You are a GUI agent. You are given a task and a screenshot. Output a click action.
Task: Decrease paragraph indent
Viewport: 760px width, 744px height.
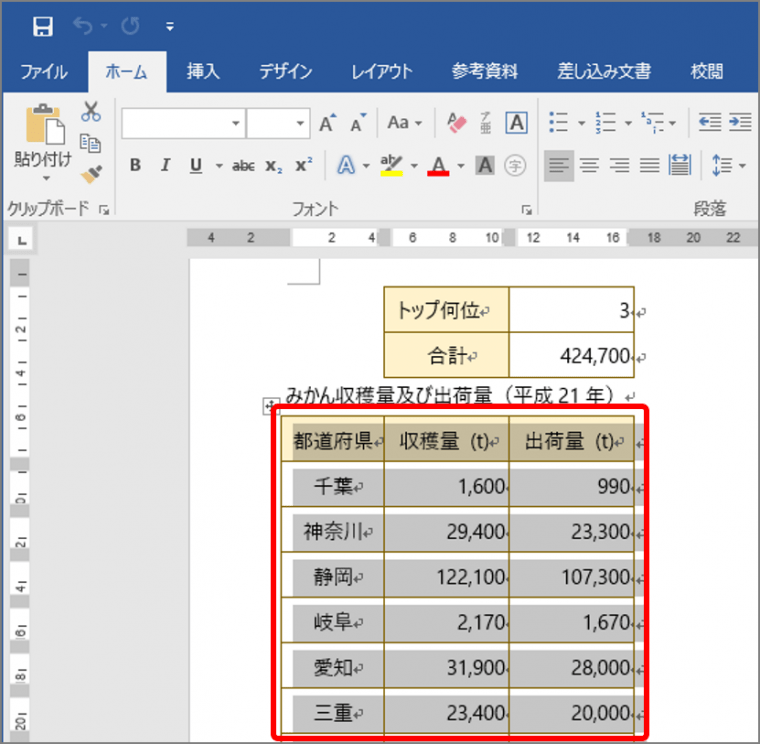(x=710, y=122)
